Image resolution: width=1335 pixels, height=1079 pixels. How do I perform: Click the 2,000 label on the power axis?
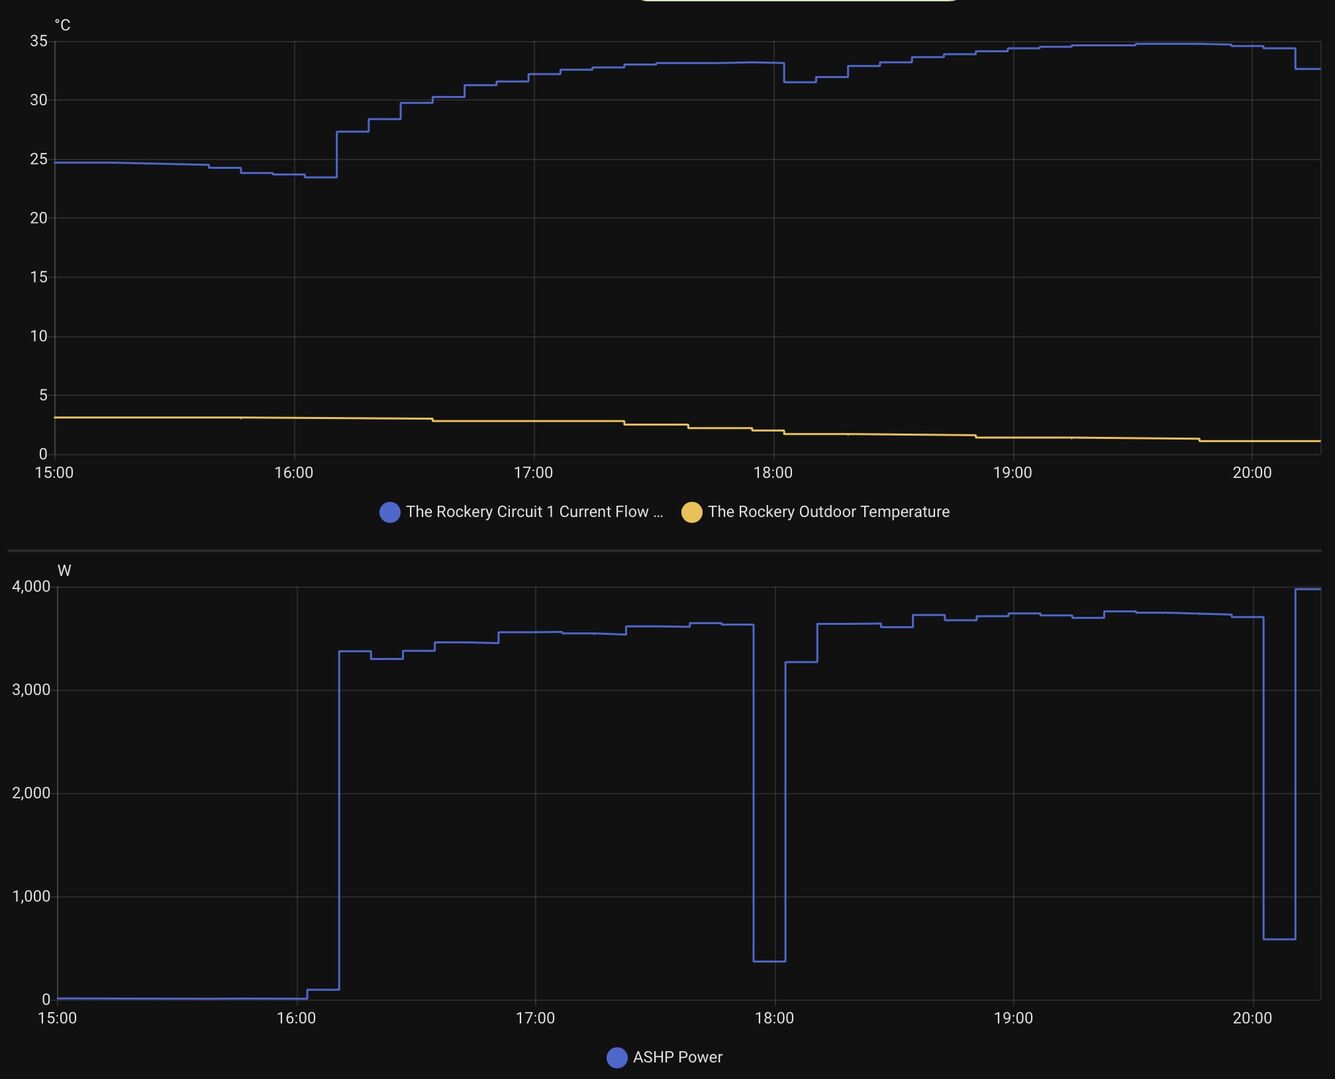pos(31,793)
